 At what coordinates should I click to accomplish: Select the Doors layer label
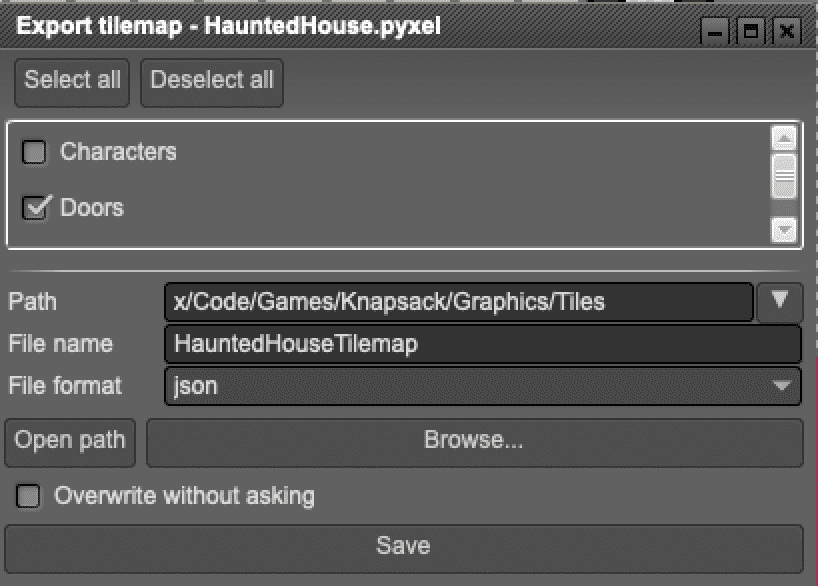point(92,208)
